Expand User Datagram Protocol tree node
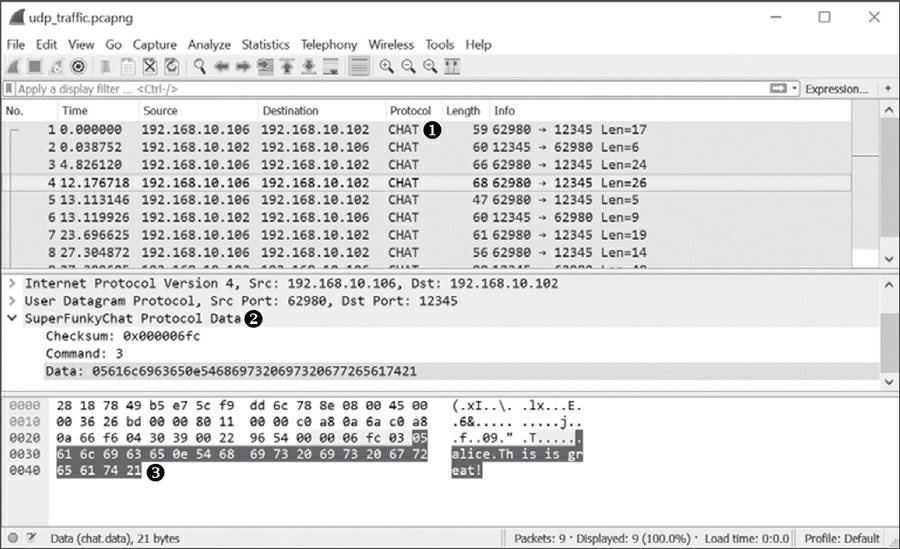 pyautogui.click(x=11, y=301)
